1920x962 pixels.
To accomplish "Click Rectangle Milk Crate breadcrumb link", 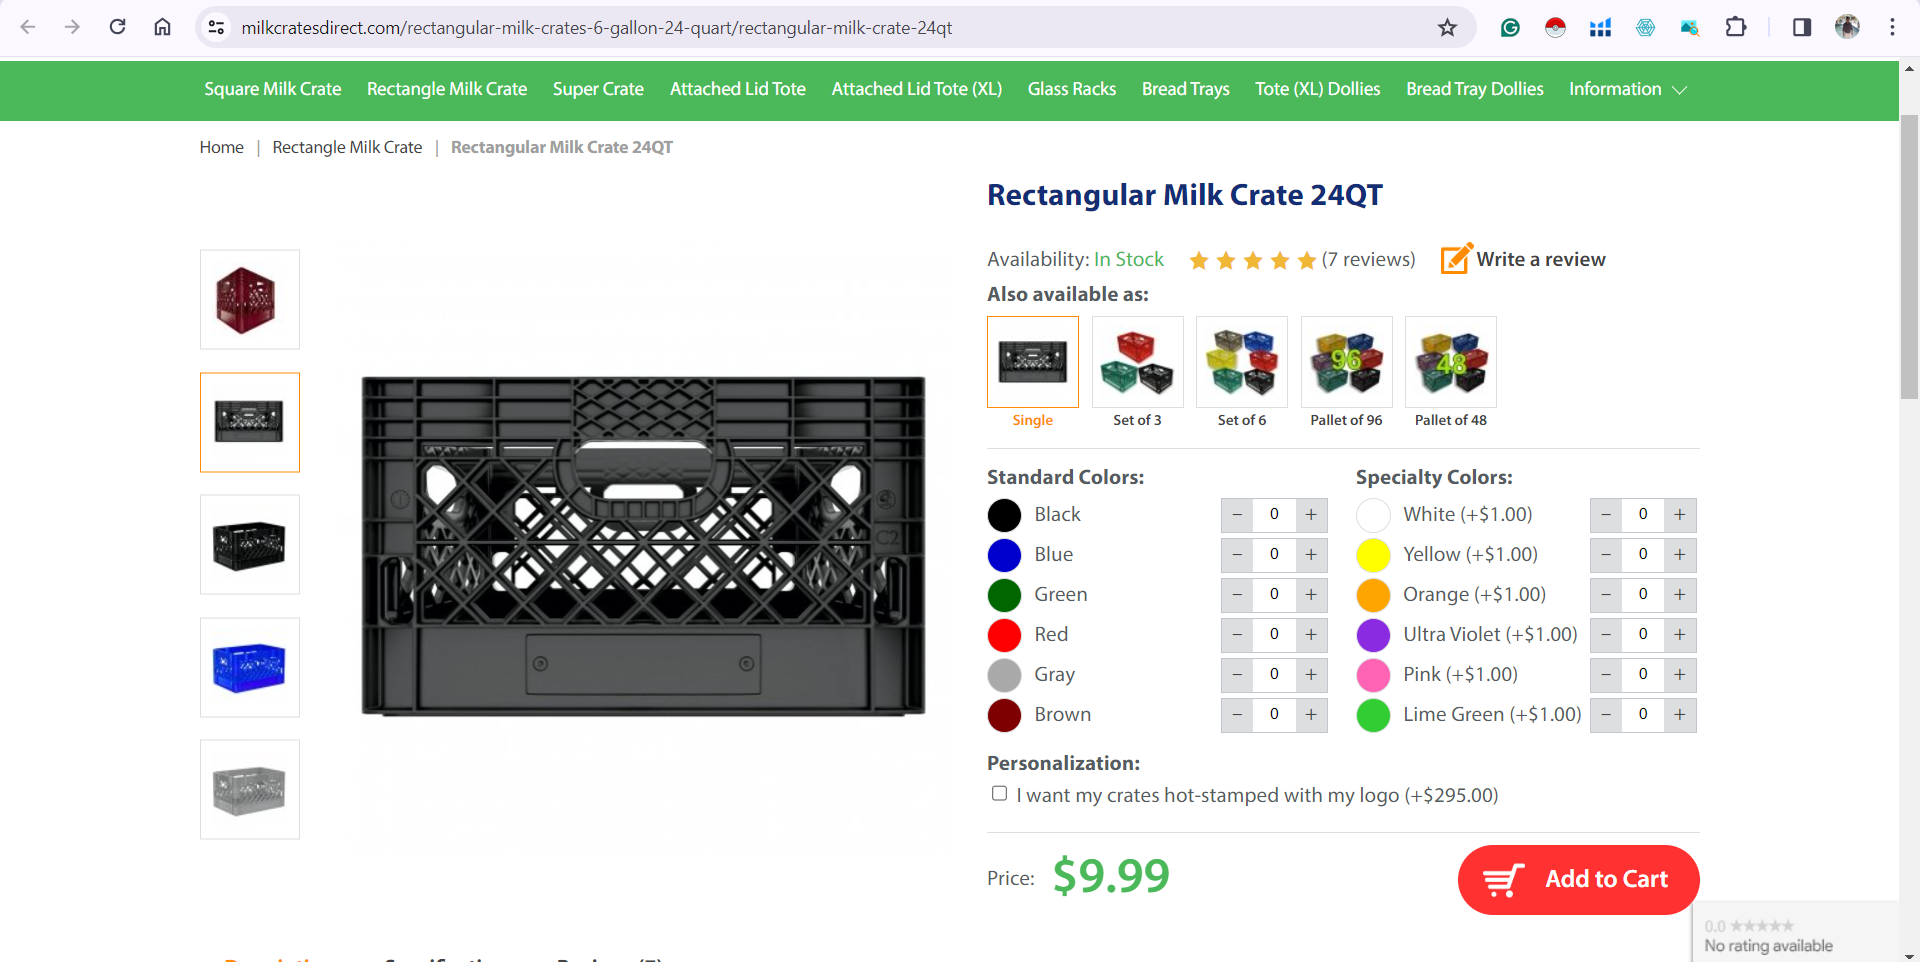I will pos(347,147).
